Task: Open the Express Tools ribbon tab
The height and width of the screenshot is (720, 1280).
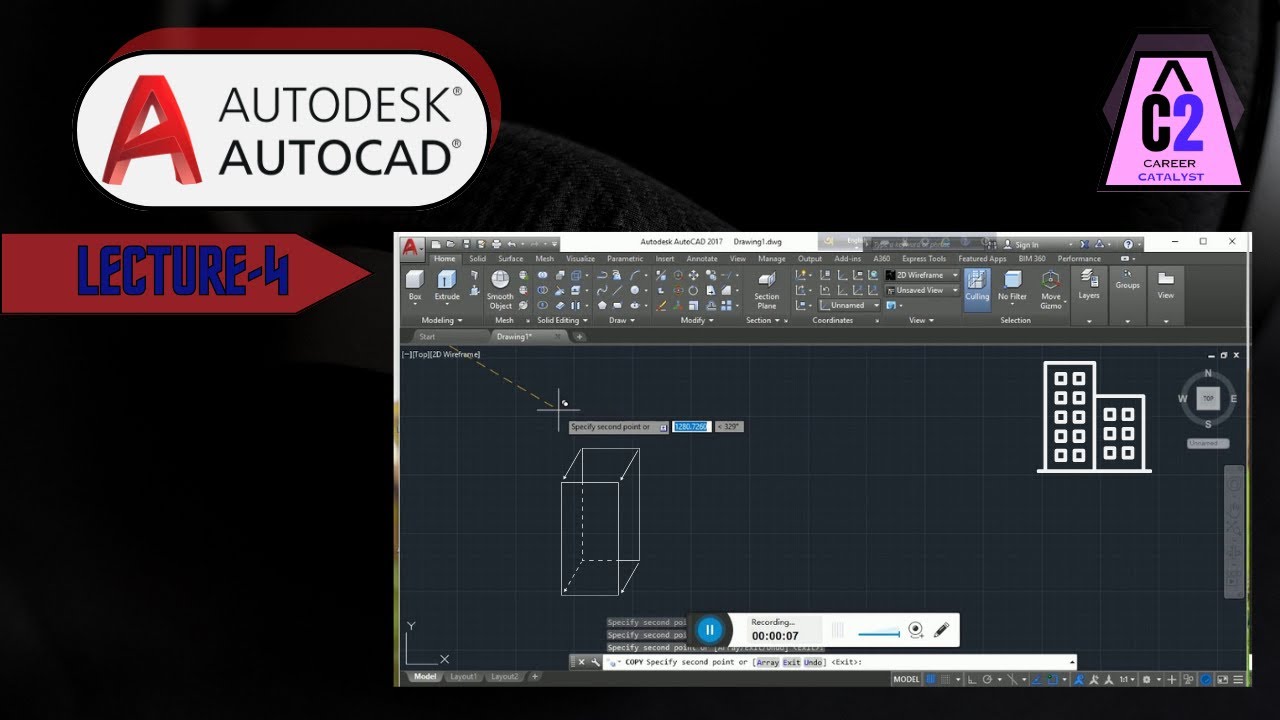Action: tap(923, 259)
